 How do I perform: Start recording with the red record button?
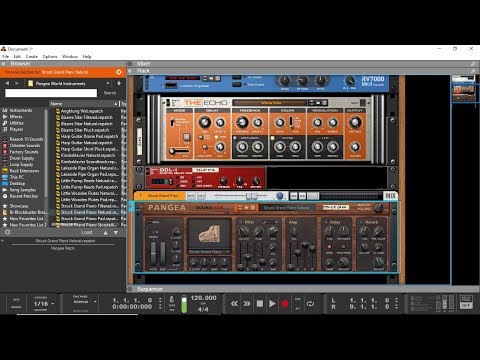(285, 303)
